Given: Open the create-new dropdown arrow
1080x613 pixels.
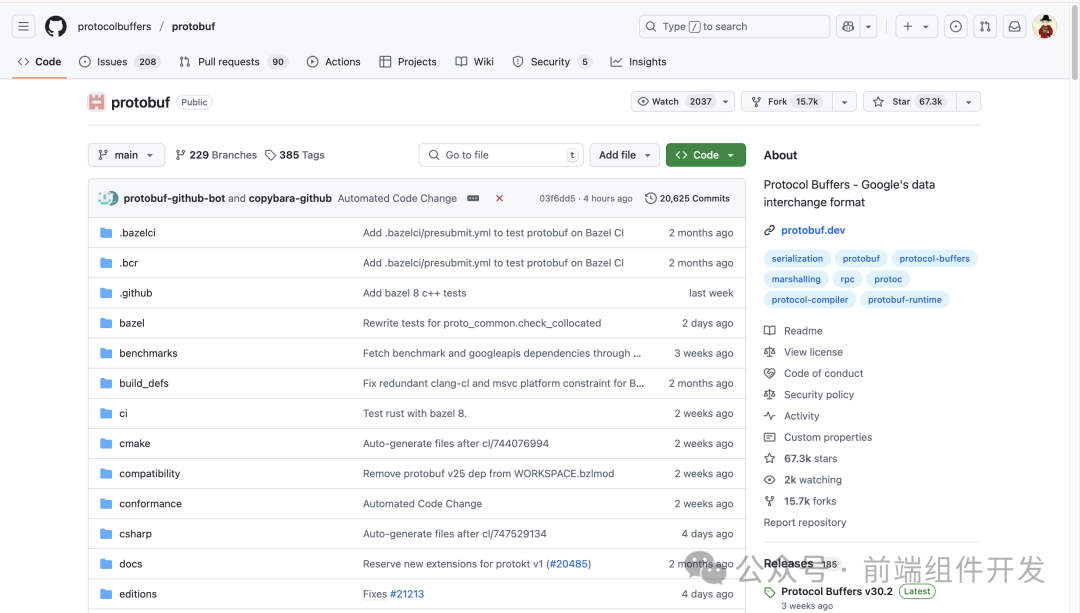Looking at the screenshot, I should pyautogui.click(x=926, y=26).
